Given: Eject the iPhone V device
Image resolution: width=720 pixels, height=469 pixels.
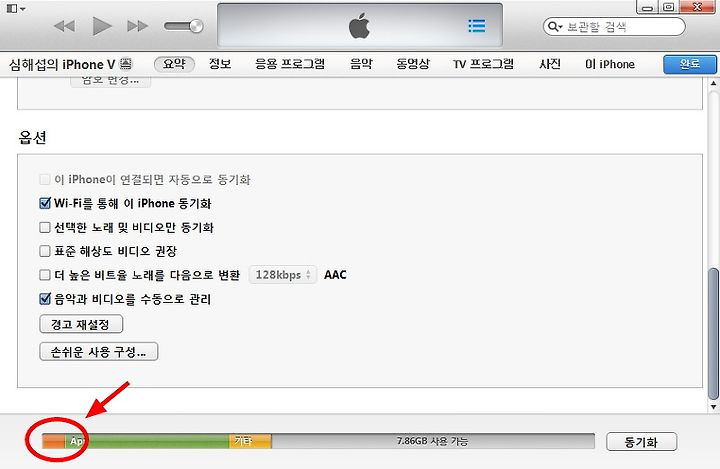Looking at the screenshot, I should [126, 64].
